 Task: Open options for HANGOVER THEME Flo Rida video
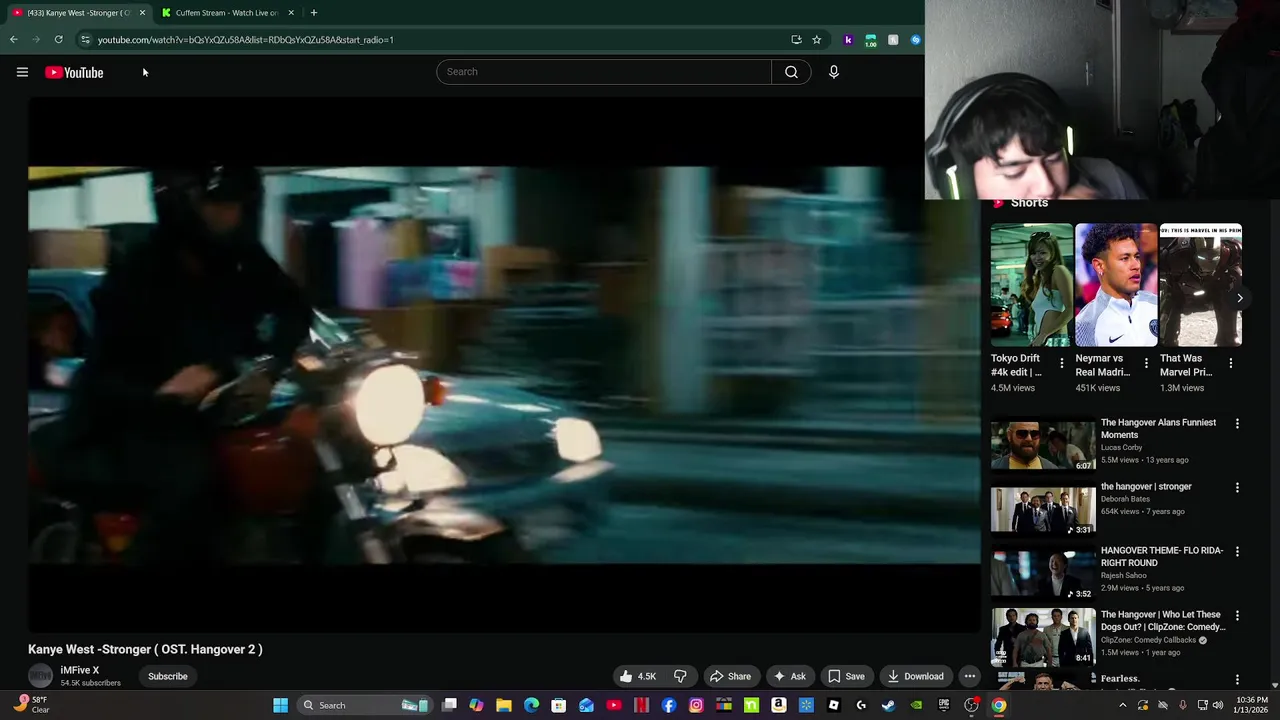(1237, 552)
